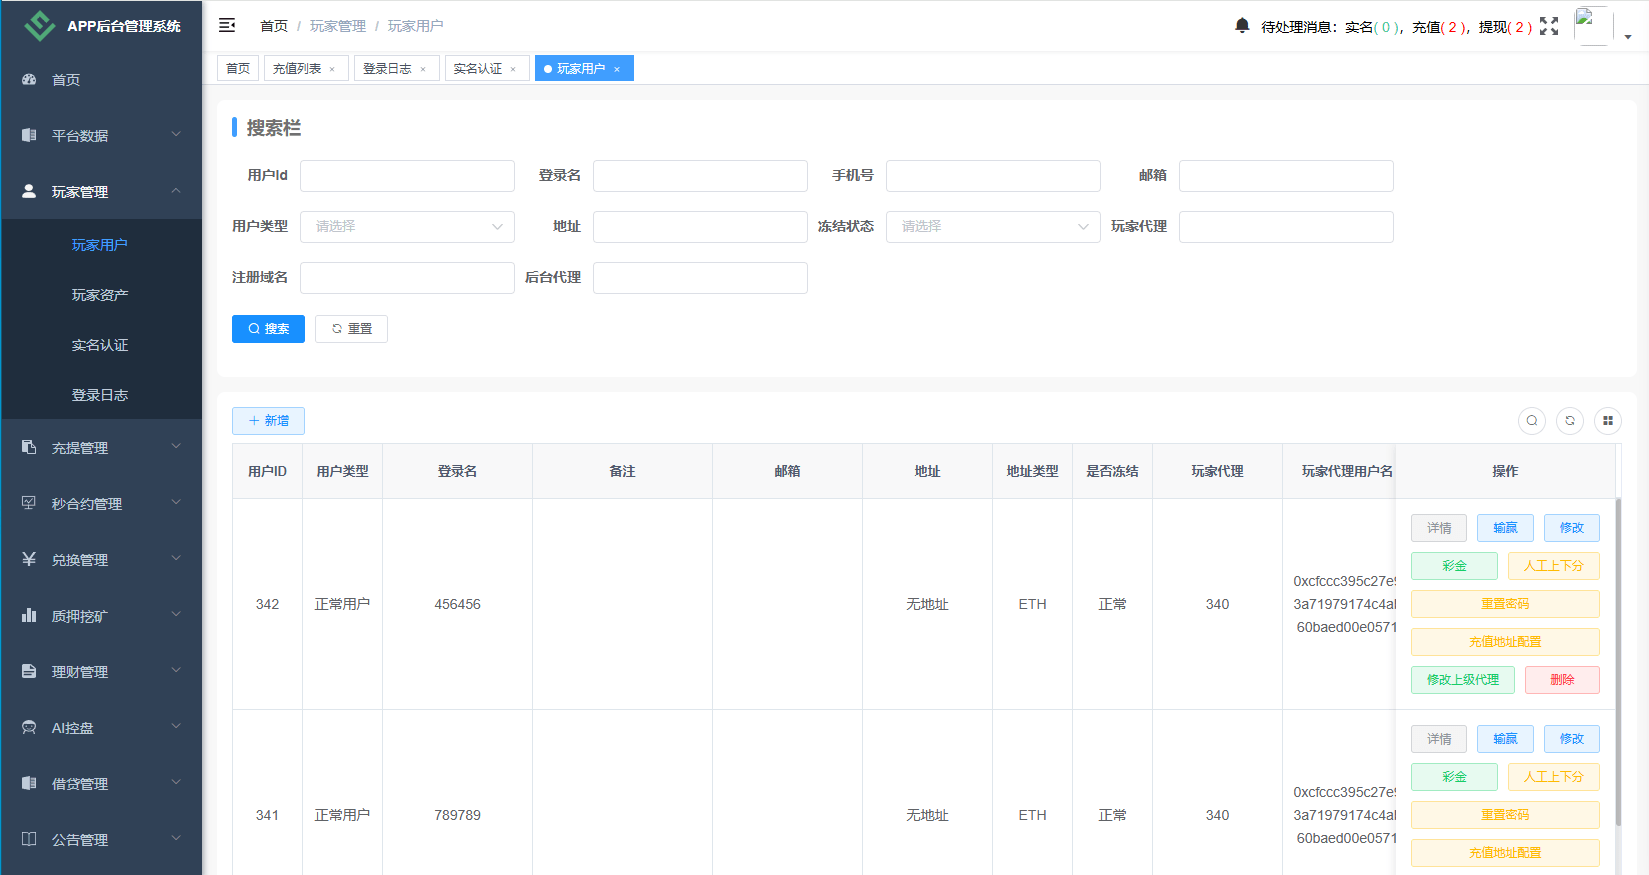Click the table search toggle icon
This screenshot has width=1649, height=875.
click(x=1532, y=421)
